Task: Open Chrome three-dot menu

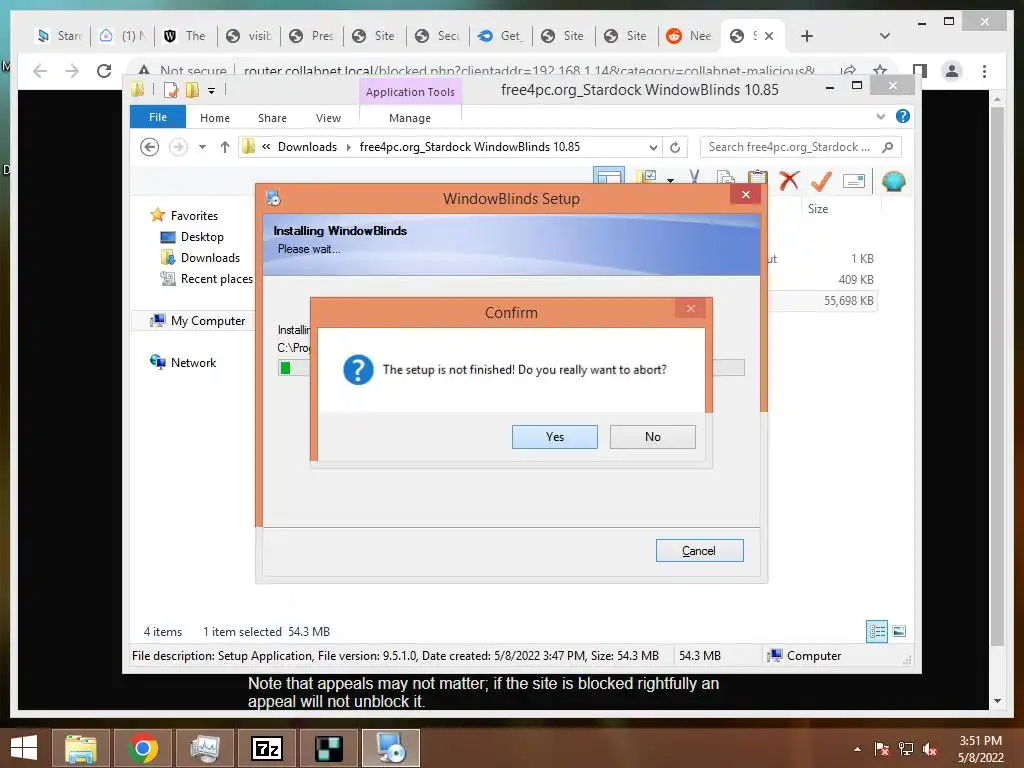Action: point(984,71)
